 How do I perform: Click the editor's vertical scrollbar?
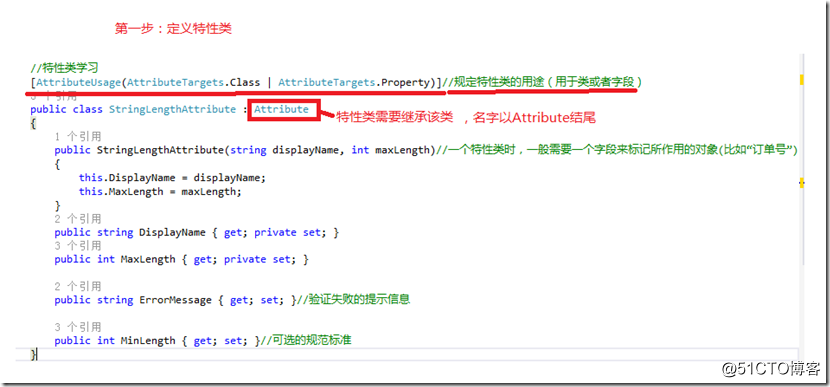point(802,159)
